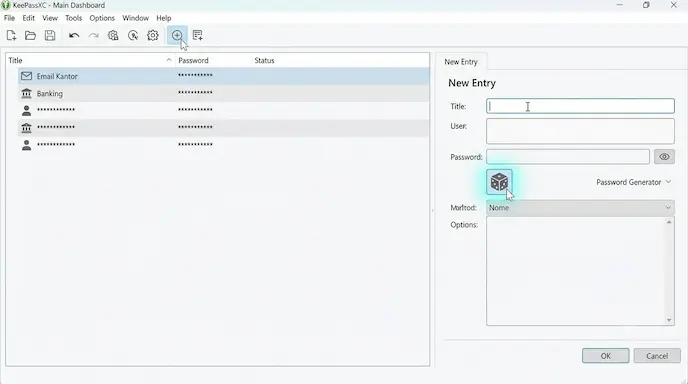Confirm the entry with OK
The image size is (688, 384).
point(606,355)
